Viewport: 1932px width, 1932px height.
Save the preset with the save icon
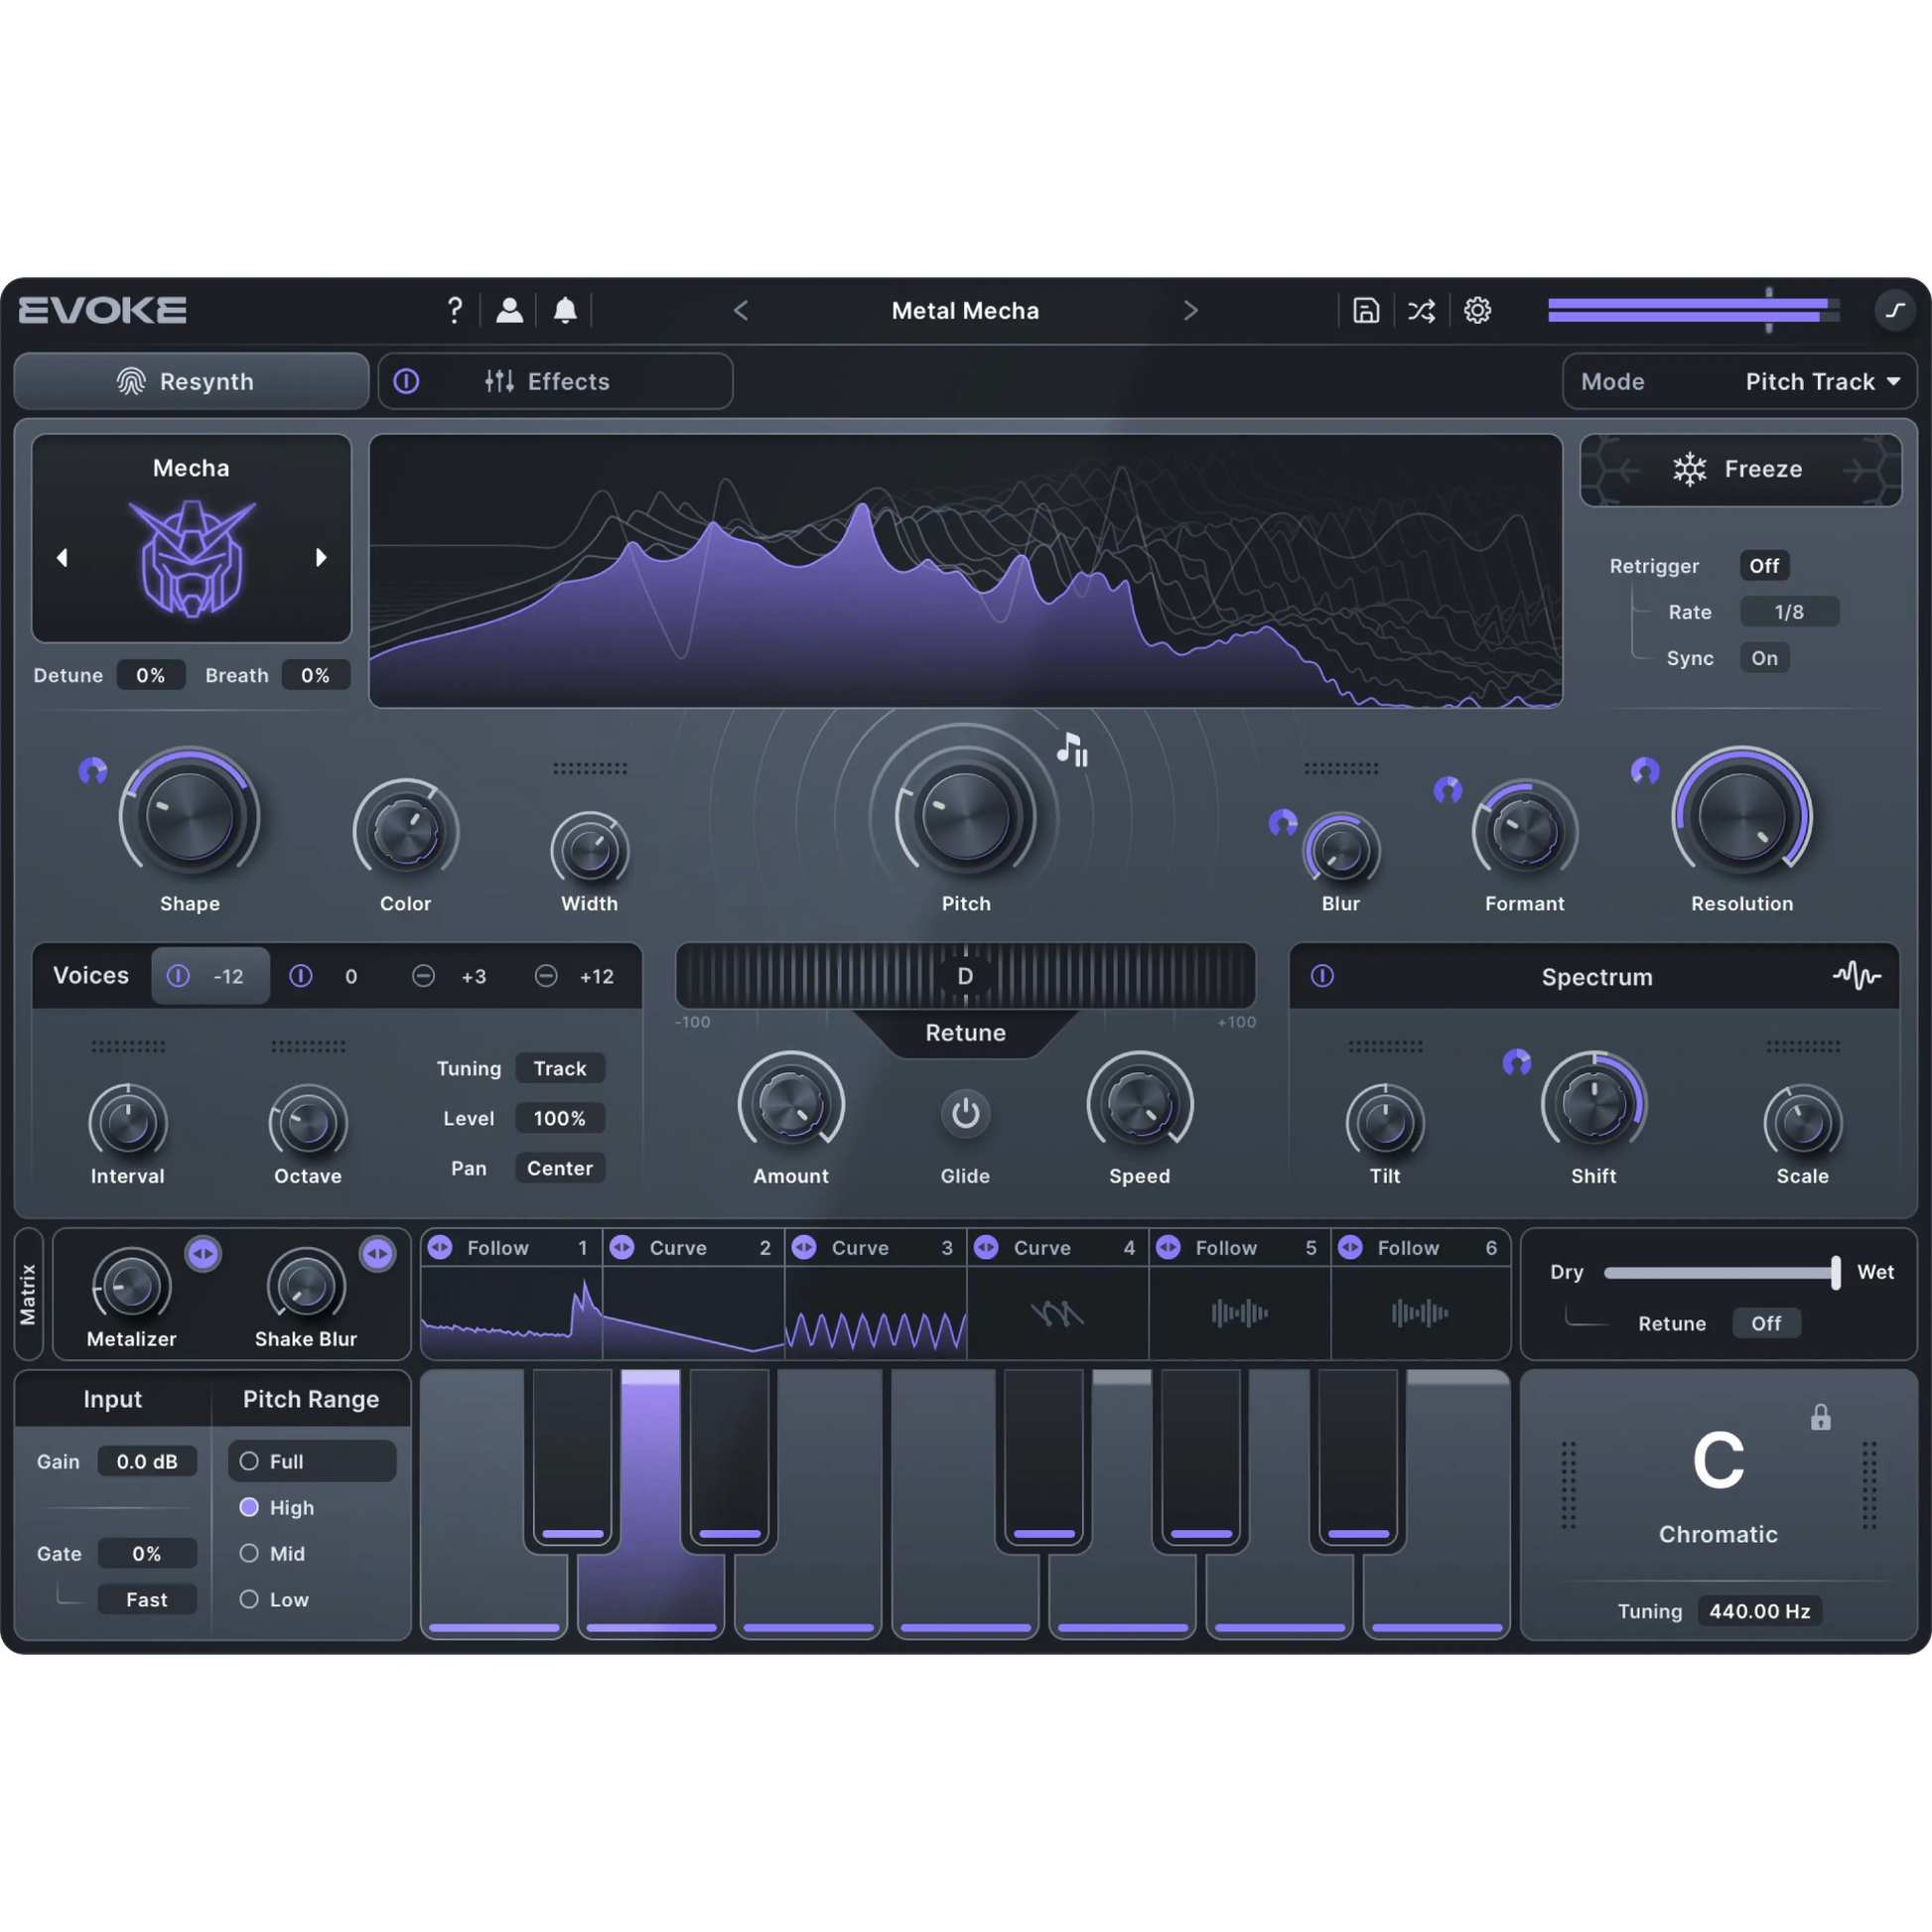pos(1365,310)
